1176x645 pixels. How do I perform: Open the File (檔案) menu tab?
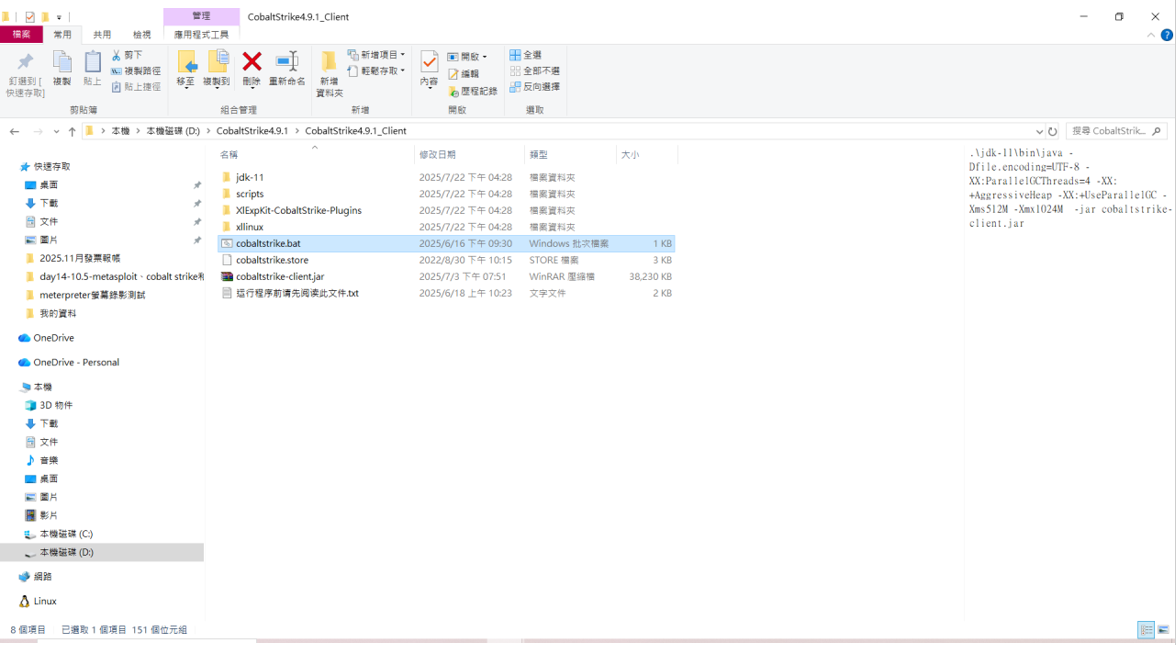[x=22, y=34]
